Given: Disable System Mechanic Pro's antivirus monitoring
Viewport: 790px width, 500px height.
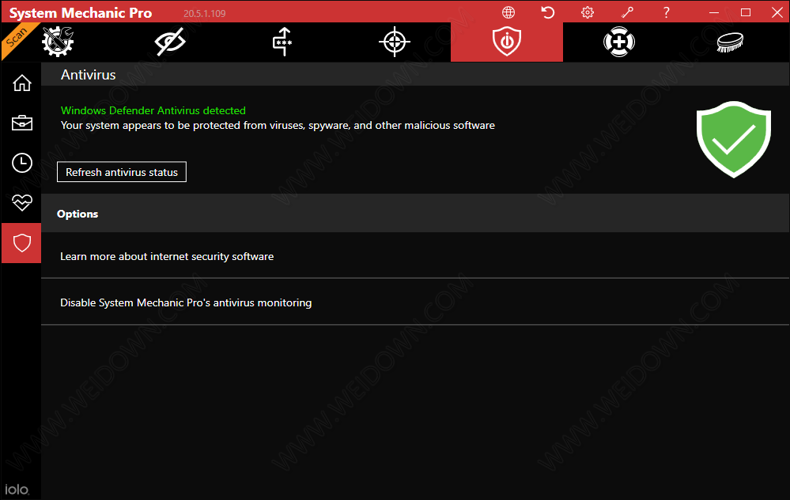Looking at the screenshot, I should (186, 302).
